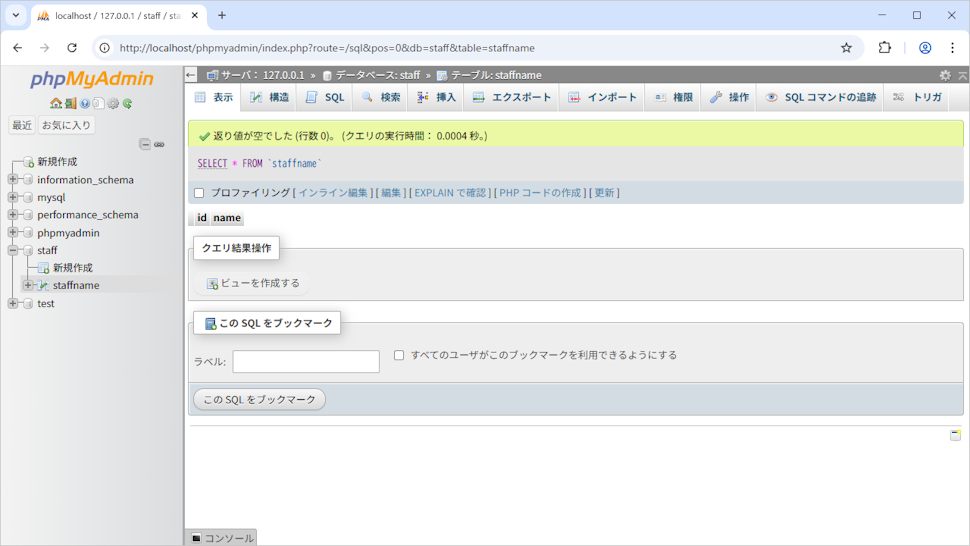This screenshot has width=970, height=546.
Task: Go back to the previous page
Action: pyautogui.click(x=17, y=48)
